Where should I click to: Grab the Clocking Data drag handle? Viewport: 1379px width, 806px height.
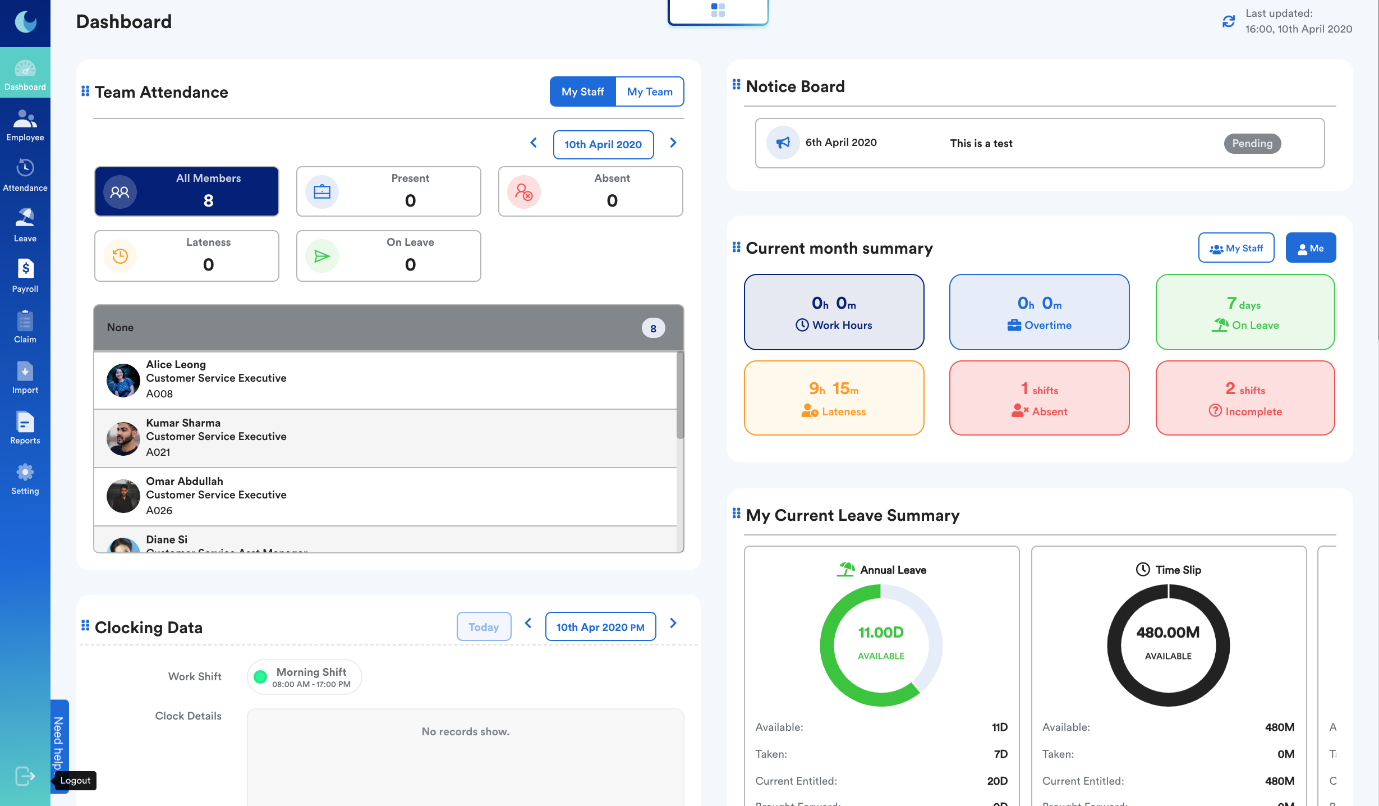pyautogui.click(x=85, y=627)
